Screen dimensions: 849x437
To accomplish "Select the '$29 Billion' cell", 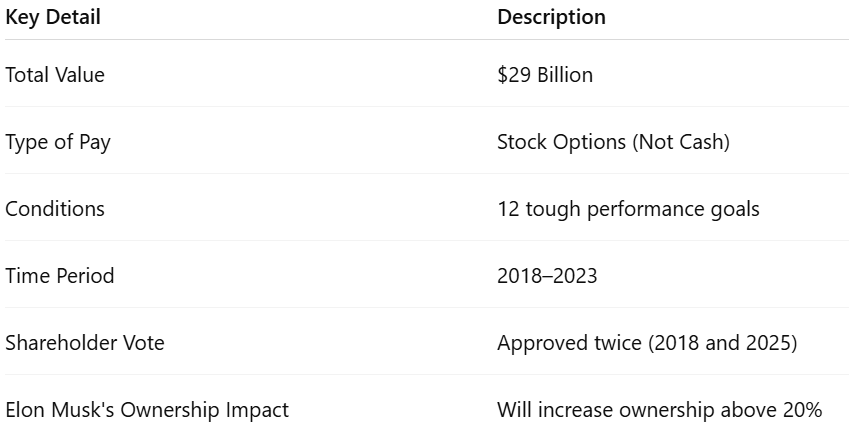I will (545, 75).
